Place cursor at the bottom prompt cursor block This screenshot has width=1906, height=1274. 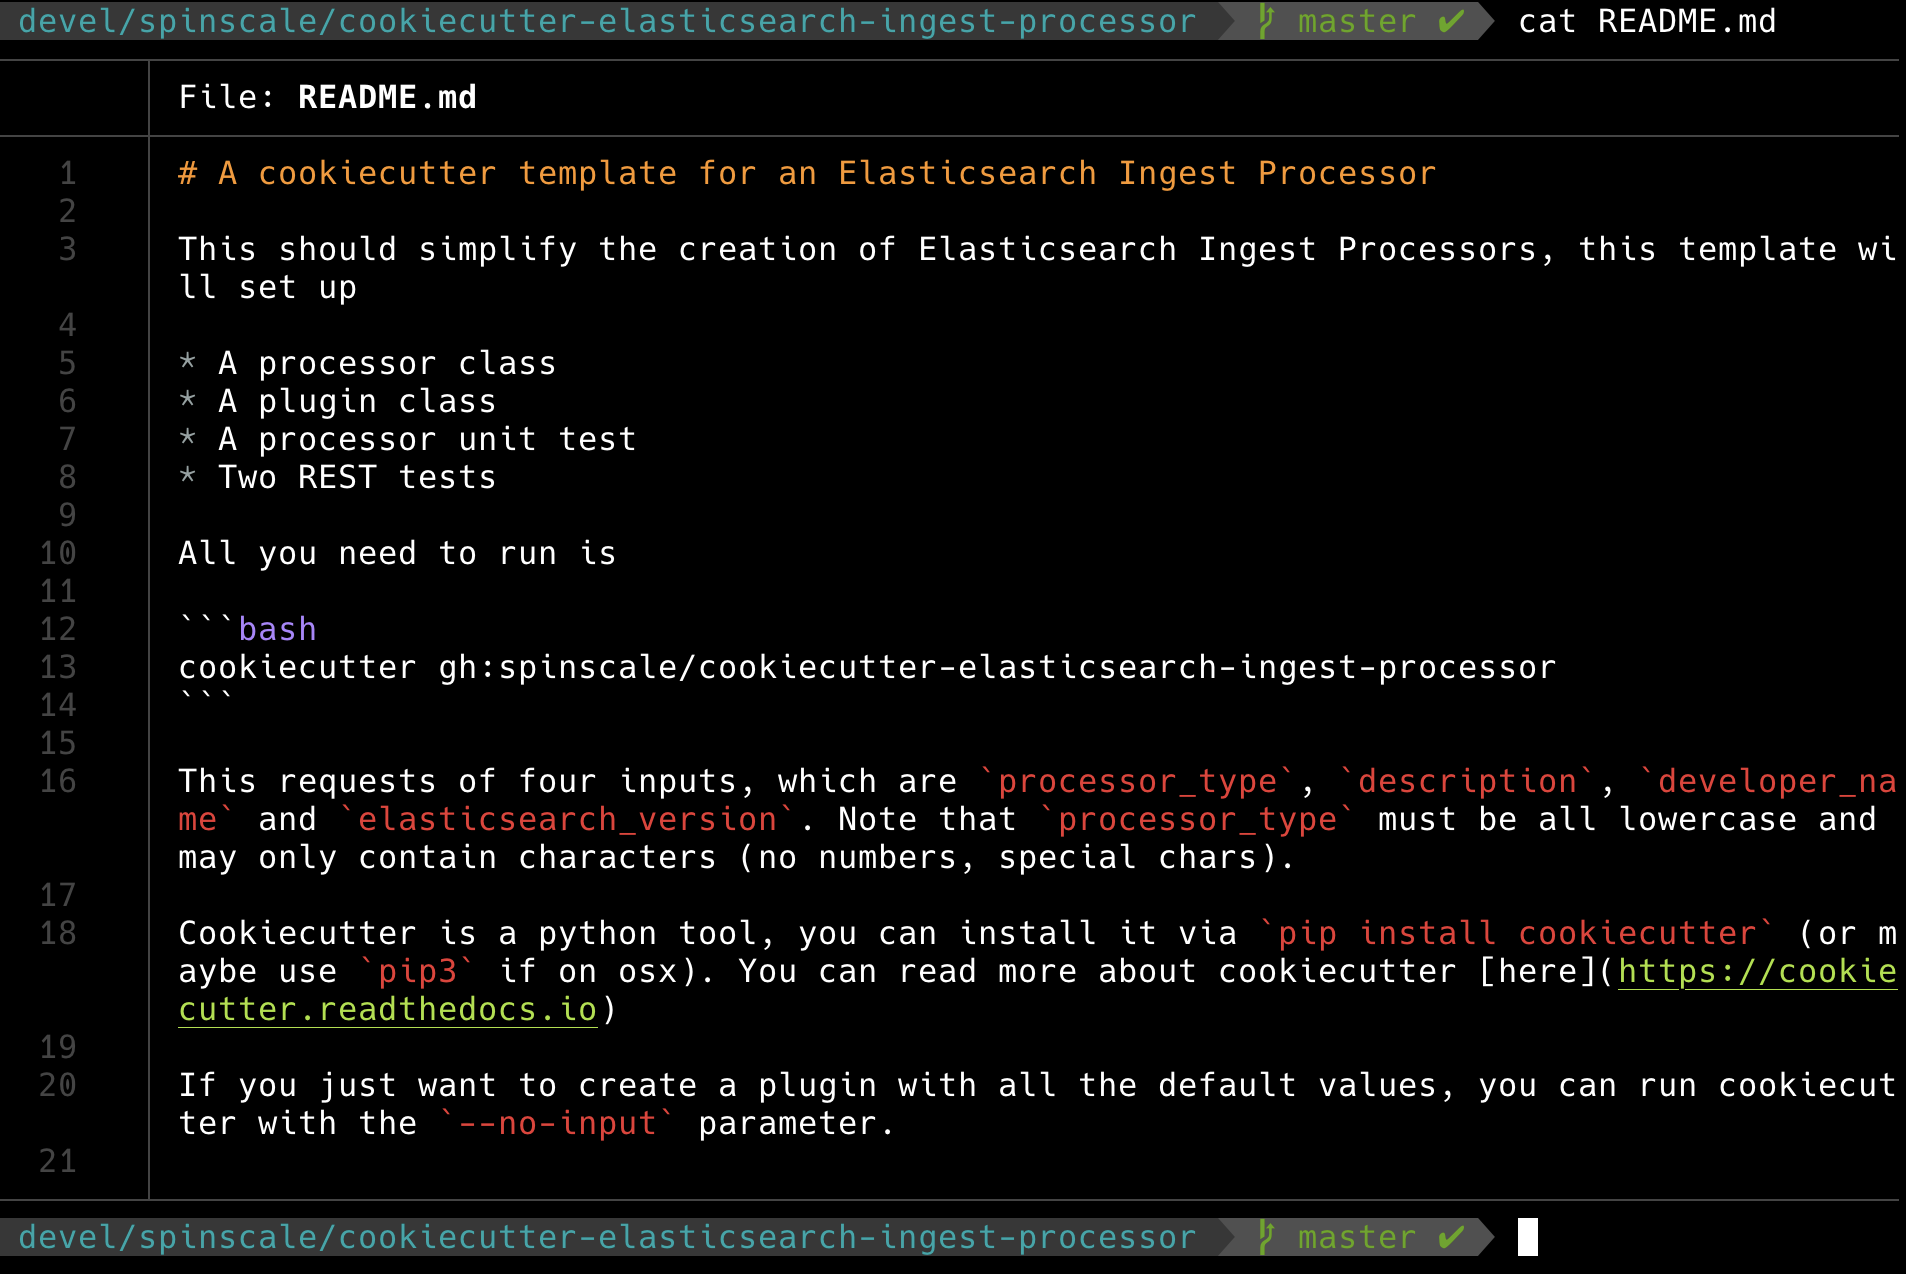pyautogui.click(x=1527, y=1237)
